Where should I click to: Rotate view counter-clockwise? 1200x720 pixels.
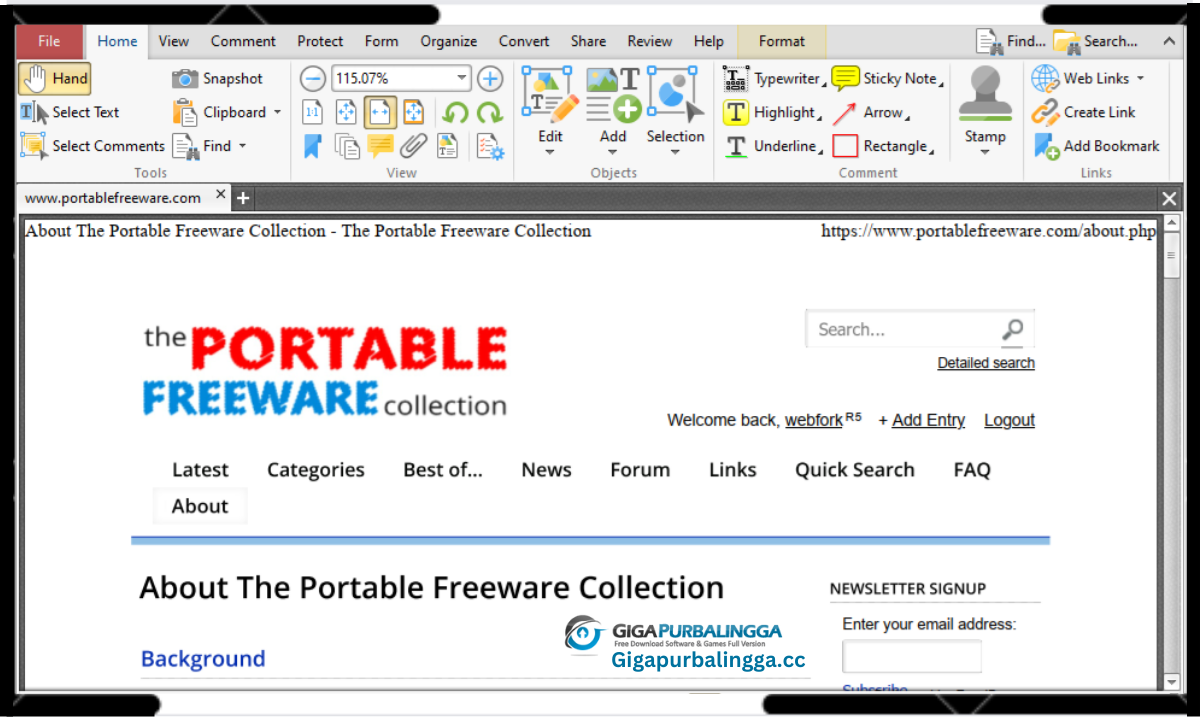pyautogui.click(x=456, y=112)
